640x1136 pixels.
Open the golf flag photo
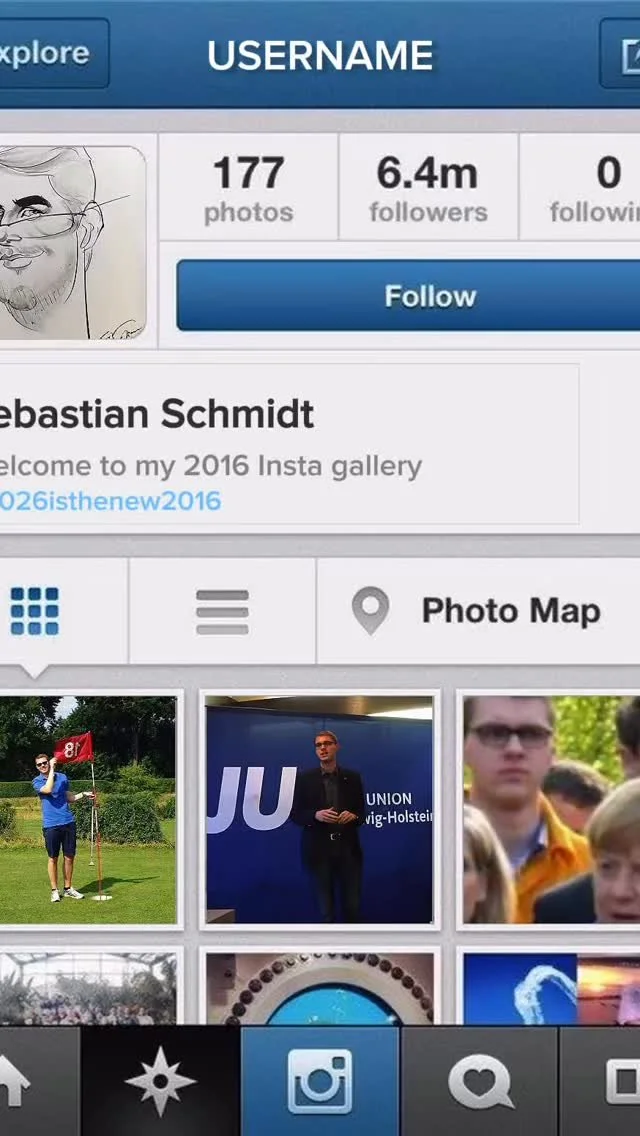click(x=87, y=809)
